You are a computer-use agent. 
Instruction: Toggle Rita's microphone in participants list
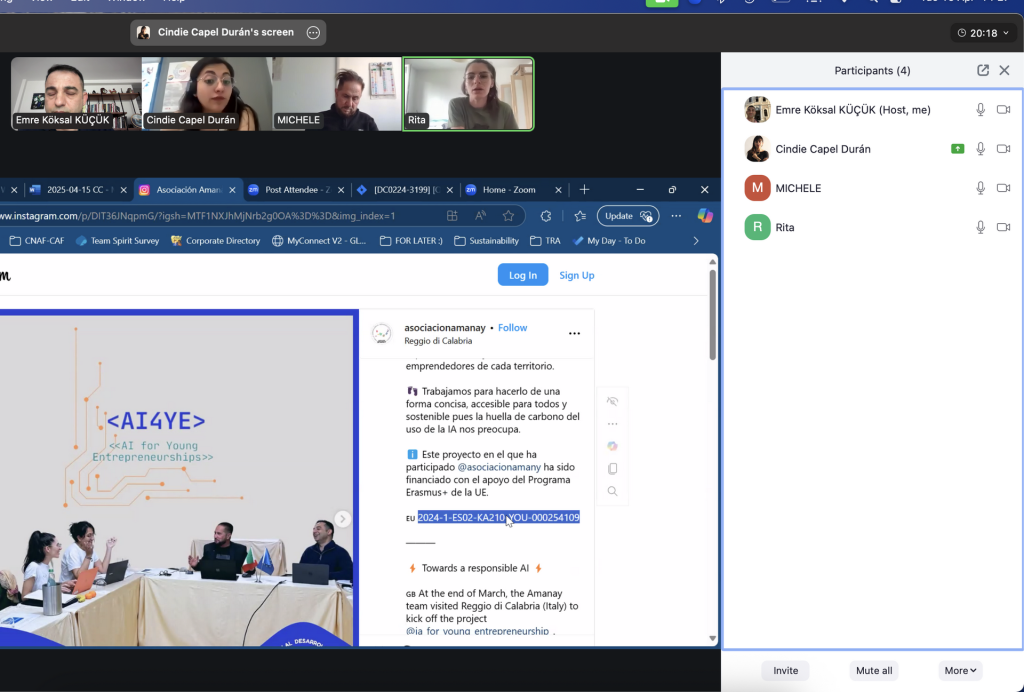tap(980, 227)
